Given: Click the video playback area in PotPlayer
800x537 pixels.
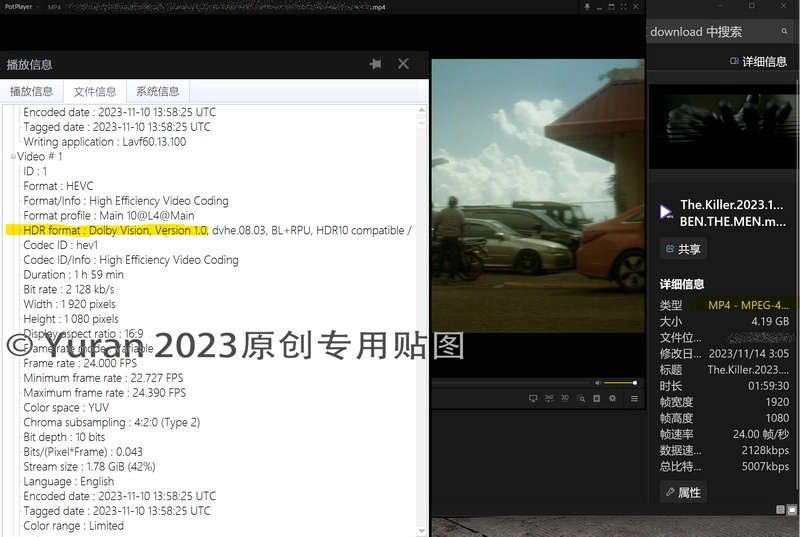Looking at the screenshot, I should click(538, 196).
